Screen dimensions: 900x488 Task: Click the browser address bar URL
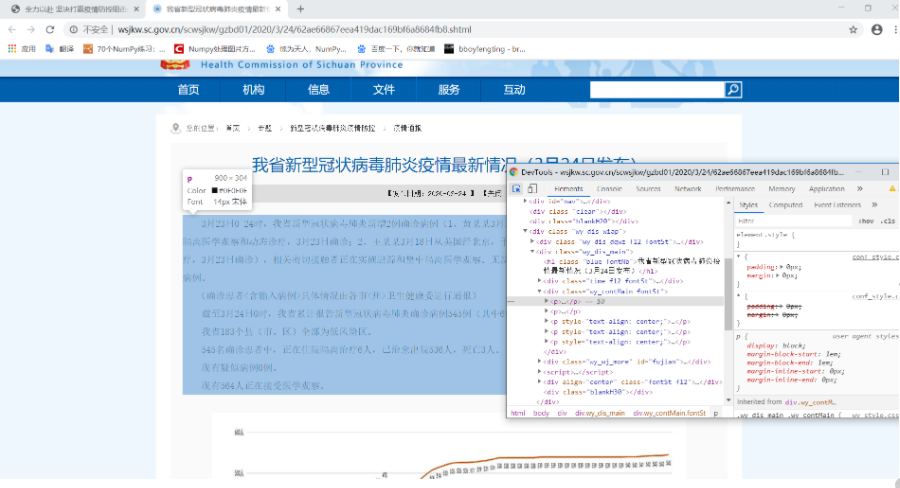click(294, 29)
